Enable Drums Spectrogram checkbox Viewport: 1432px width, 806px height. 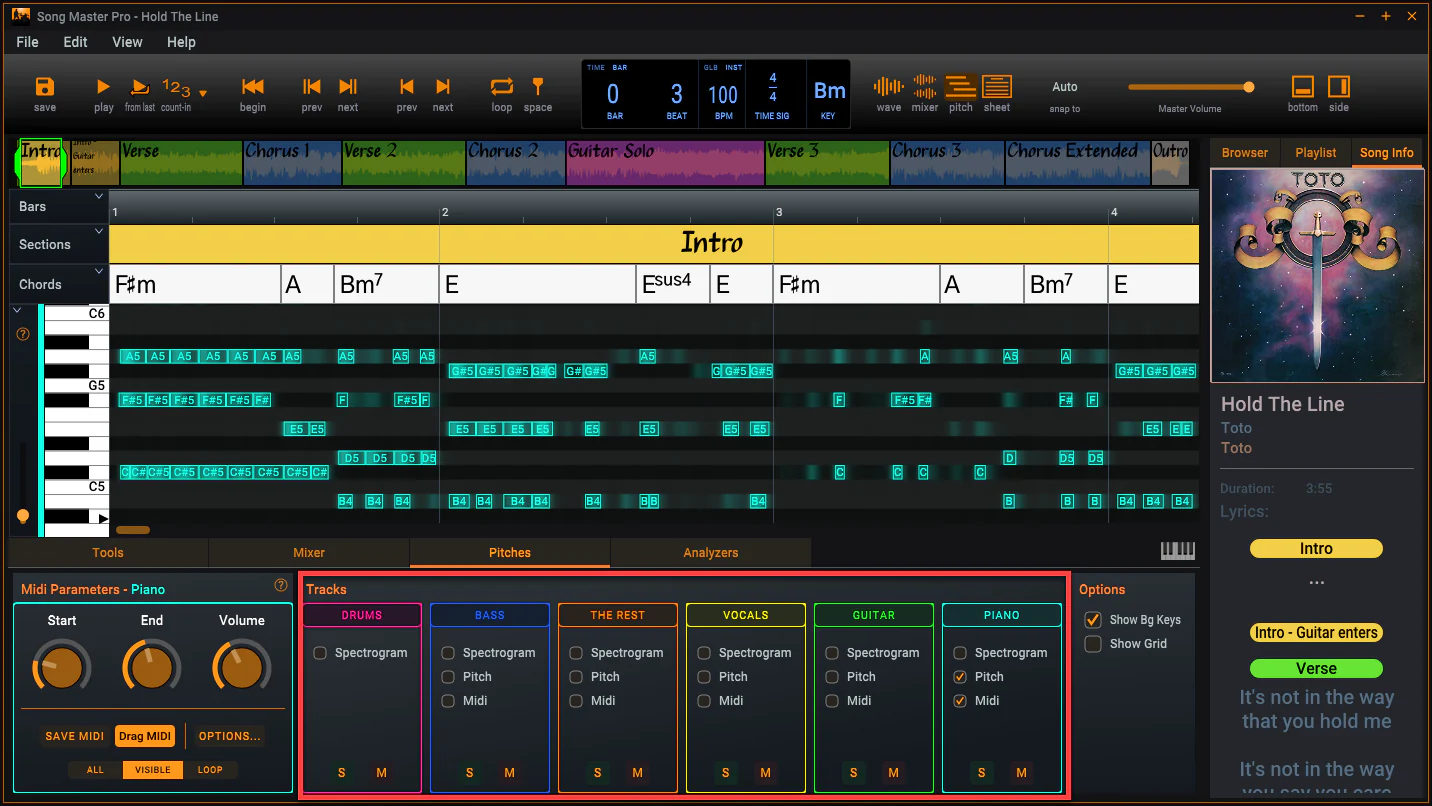click(x=320, y=653)
